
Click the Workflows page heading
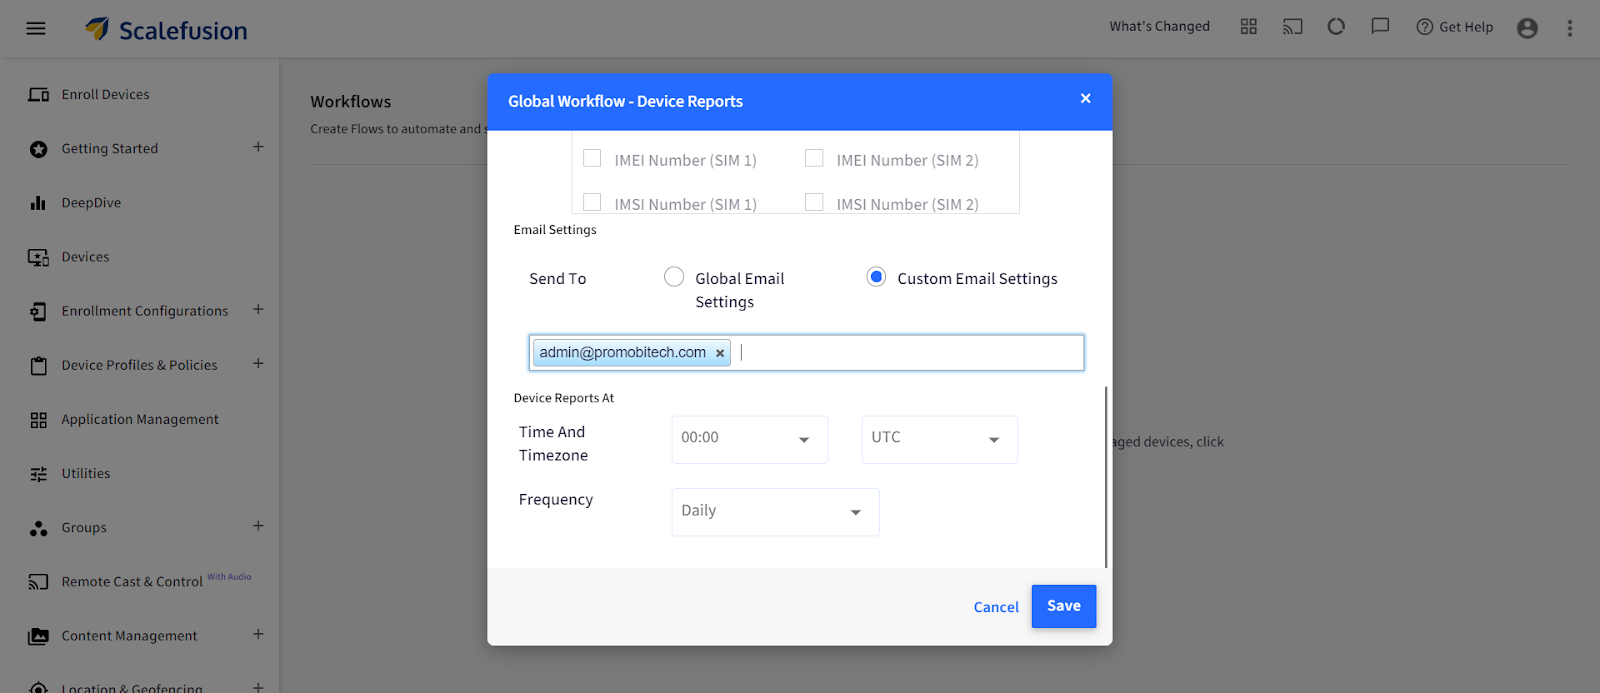coord(351,102)
